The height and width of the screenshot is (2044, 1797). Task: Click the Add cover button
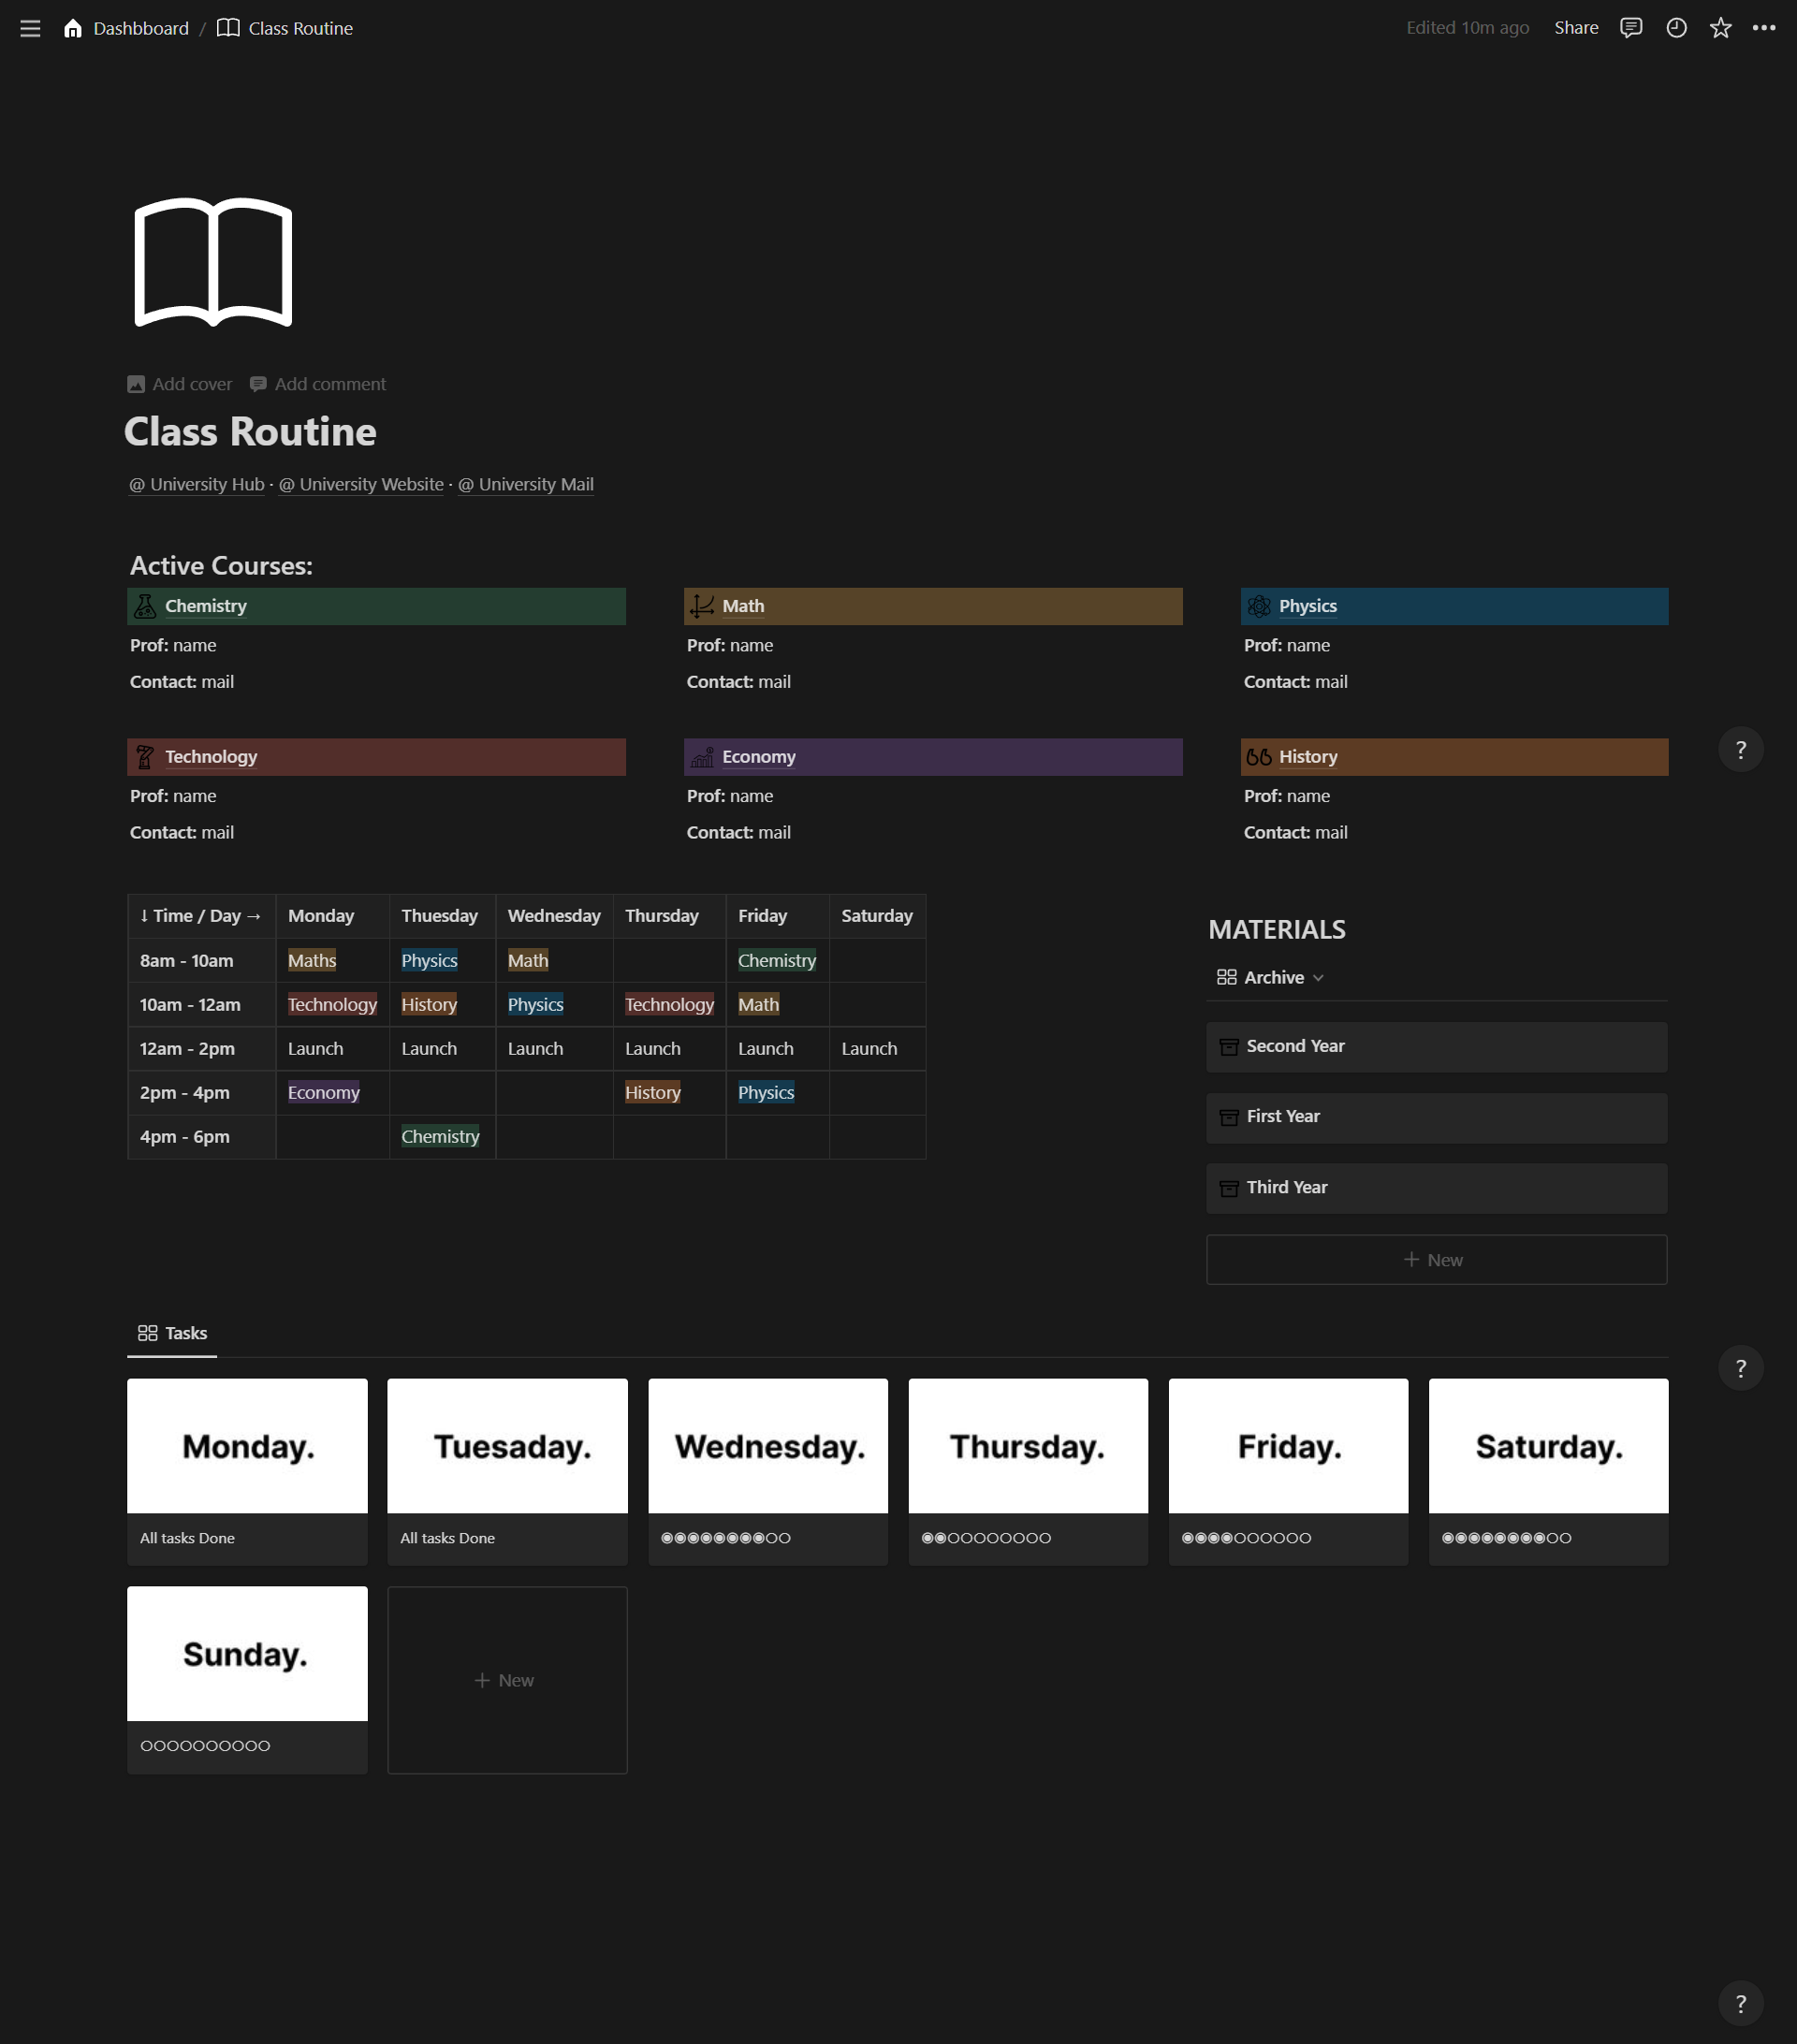(x=180, y=384)
